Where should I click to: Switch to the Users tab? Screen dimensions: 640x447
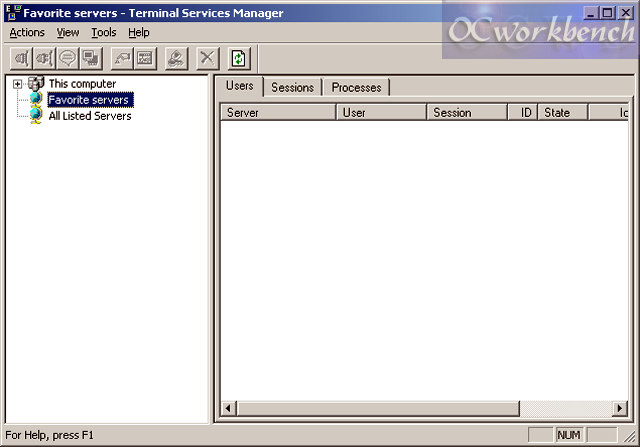(240, 86)
